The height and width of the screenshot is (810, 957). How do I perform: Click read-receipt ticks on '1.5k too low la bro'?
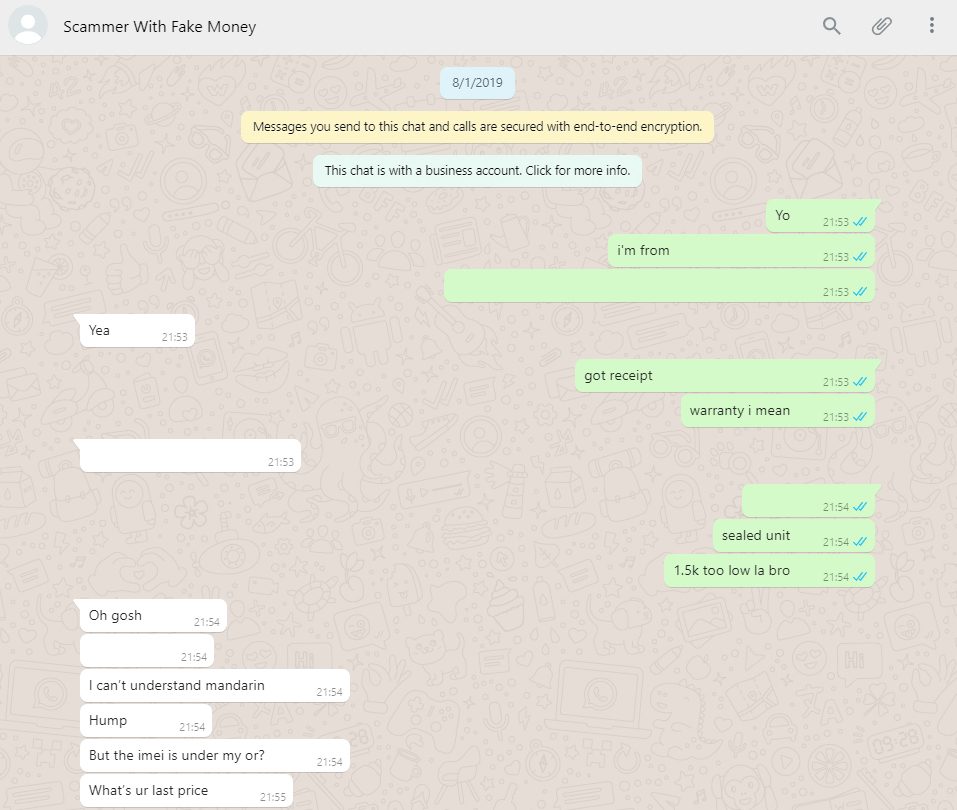click(860, 577)
